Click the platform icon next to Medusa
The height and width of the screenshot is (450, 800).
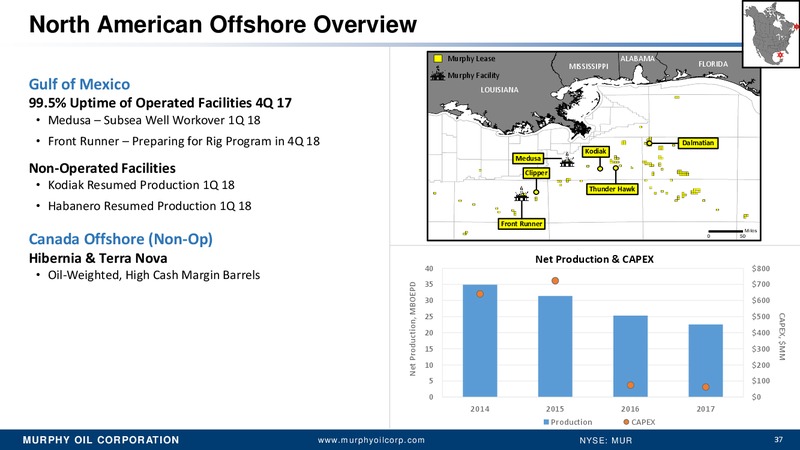click(x=567, y=161)
